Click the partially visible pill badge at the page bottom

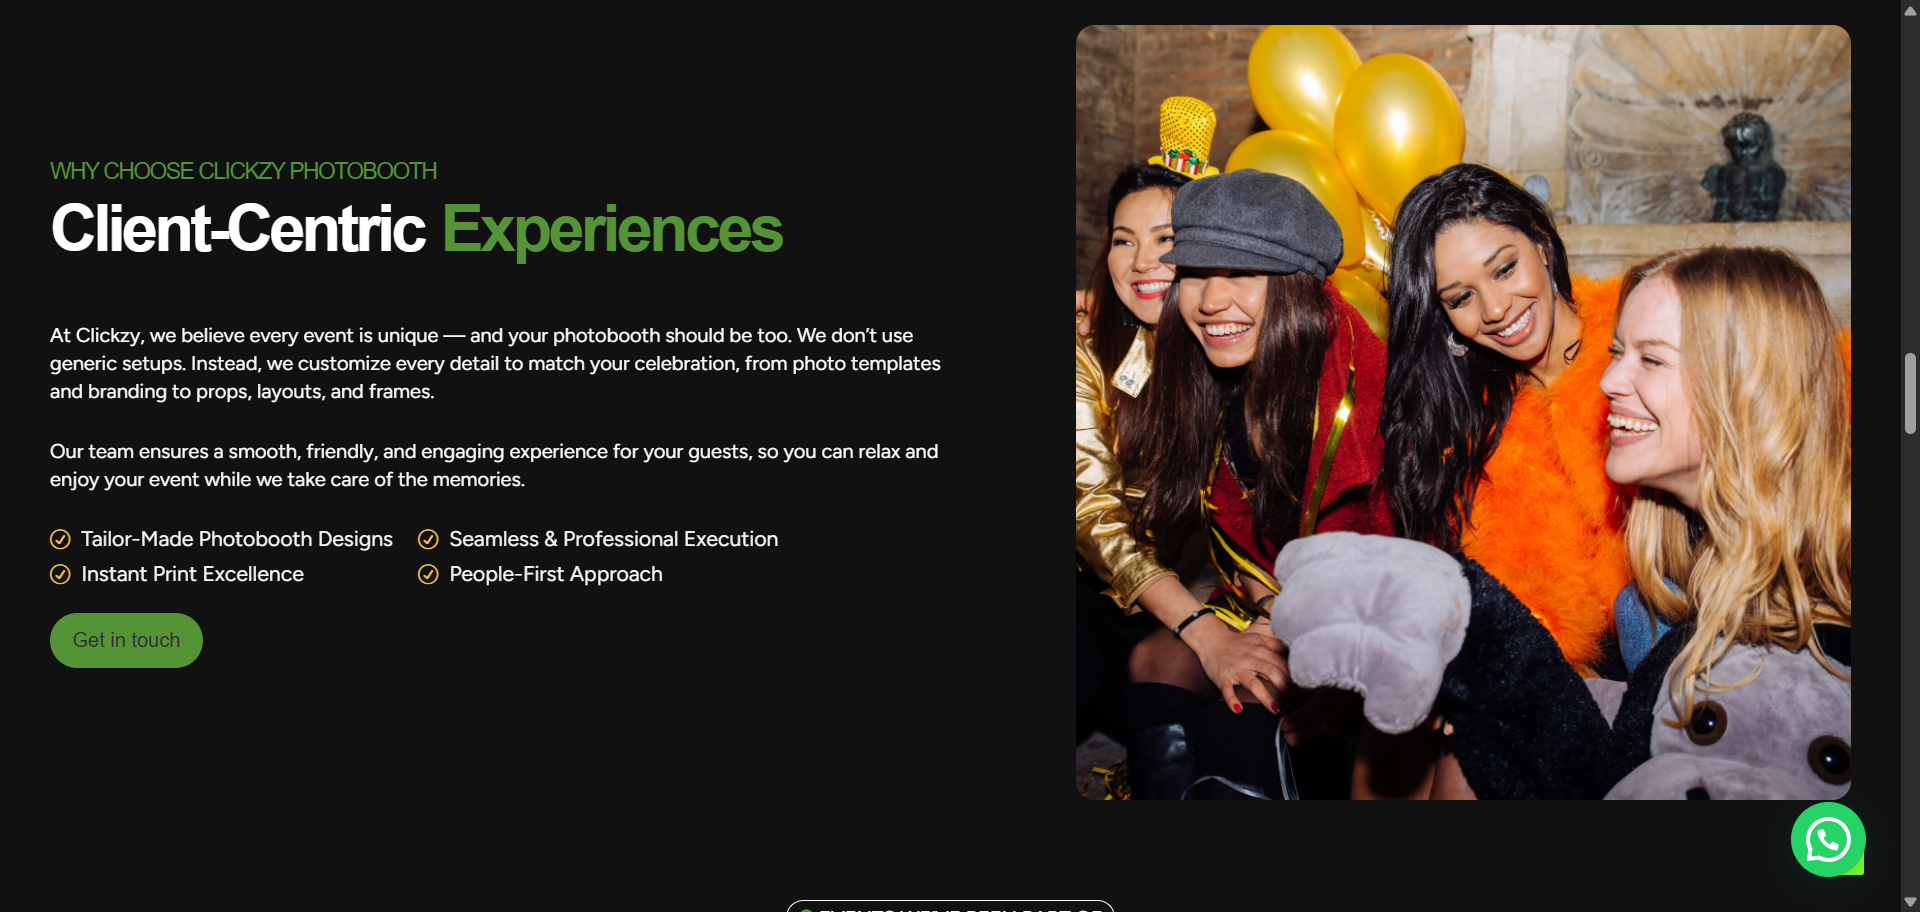click(950, 906)
